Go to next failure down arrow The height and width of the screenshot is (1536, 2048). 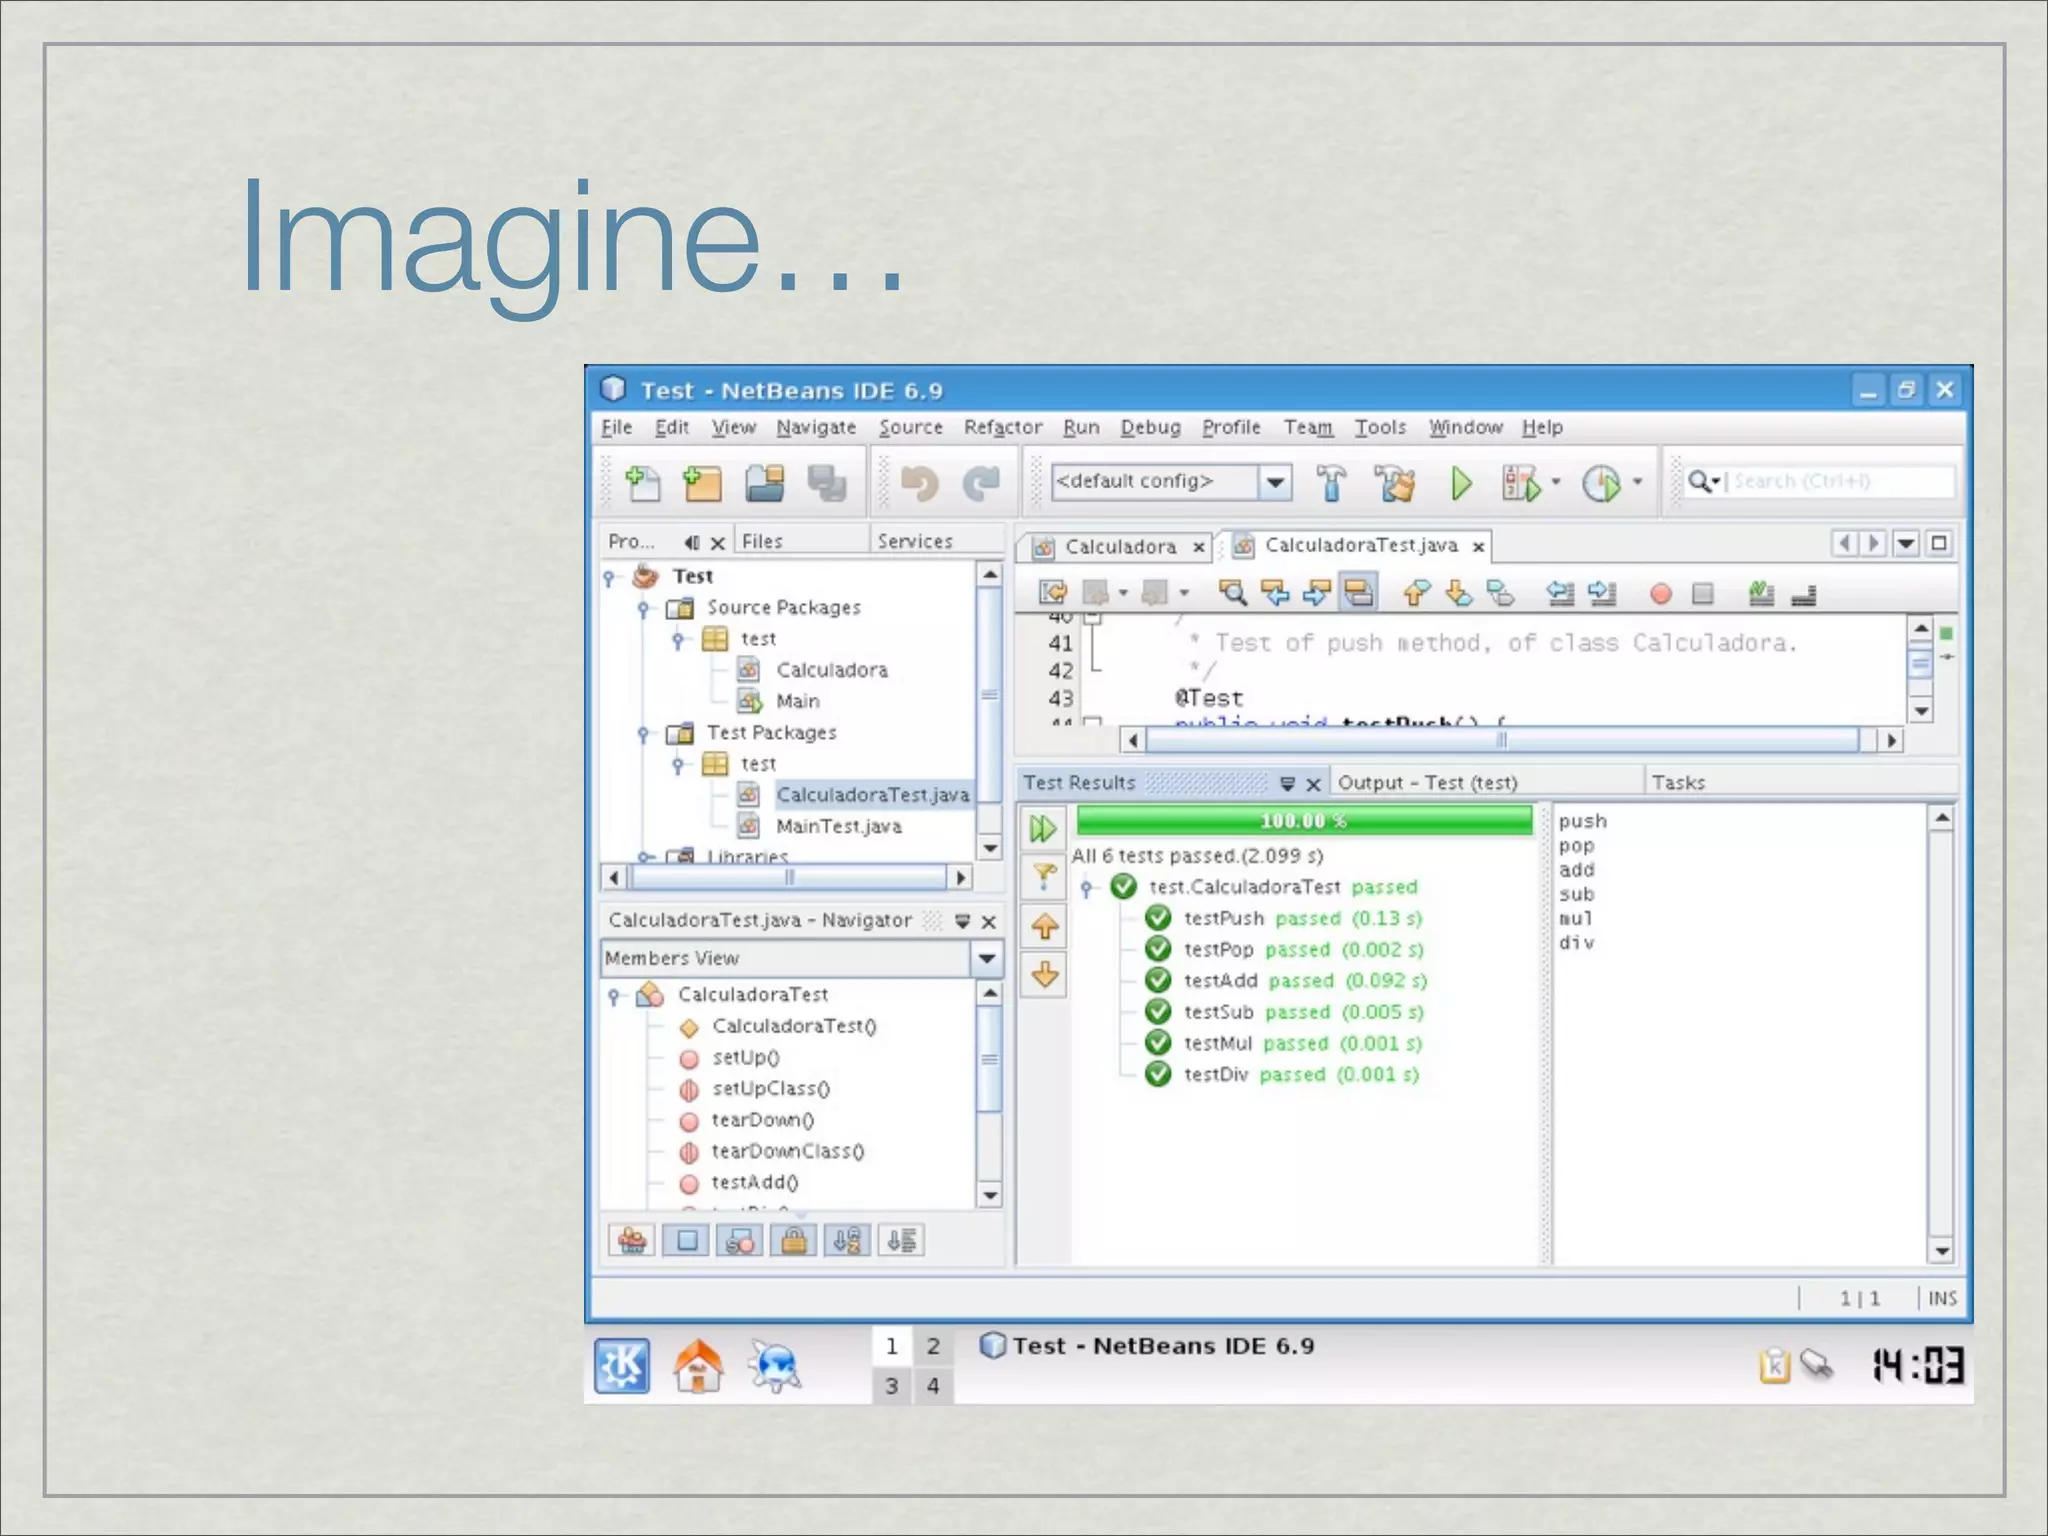(x=1045, y=975)
